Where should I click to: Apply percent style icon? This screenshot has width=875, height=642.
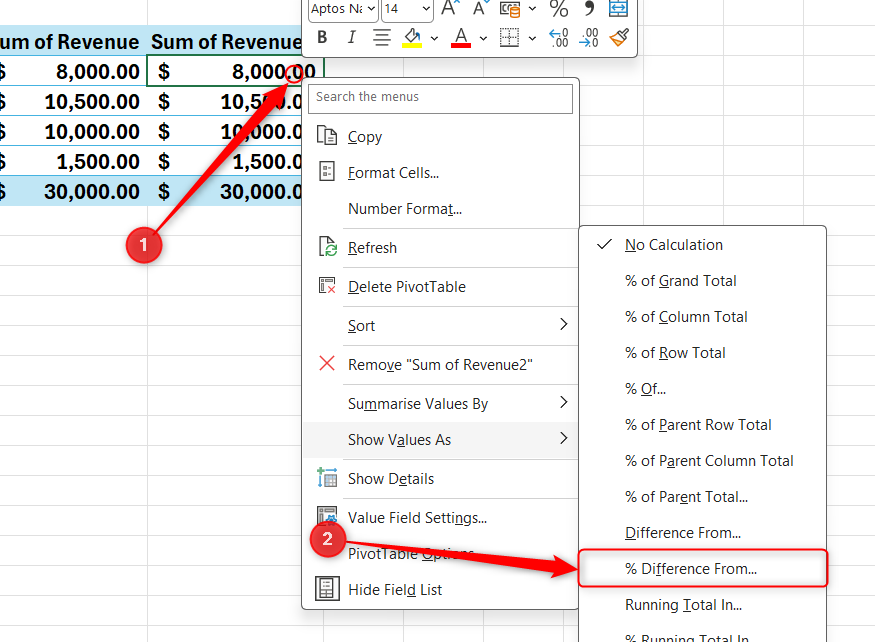coord(559,8)
